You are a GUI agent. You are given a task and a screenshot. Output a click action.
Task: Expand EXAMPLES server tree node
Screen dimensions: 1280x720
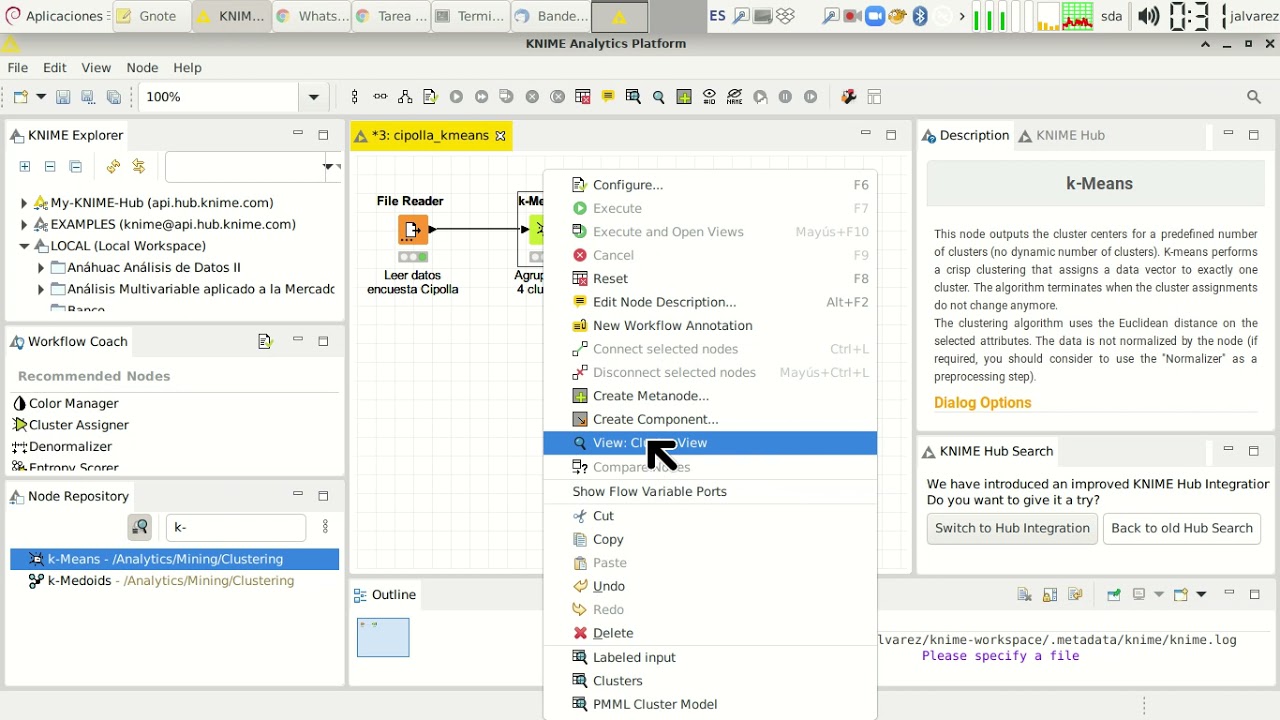(x=24, y=225)
